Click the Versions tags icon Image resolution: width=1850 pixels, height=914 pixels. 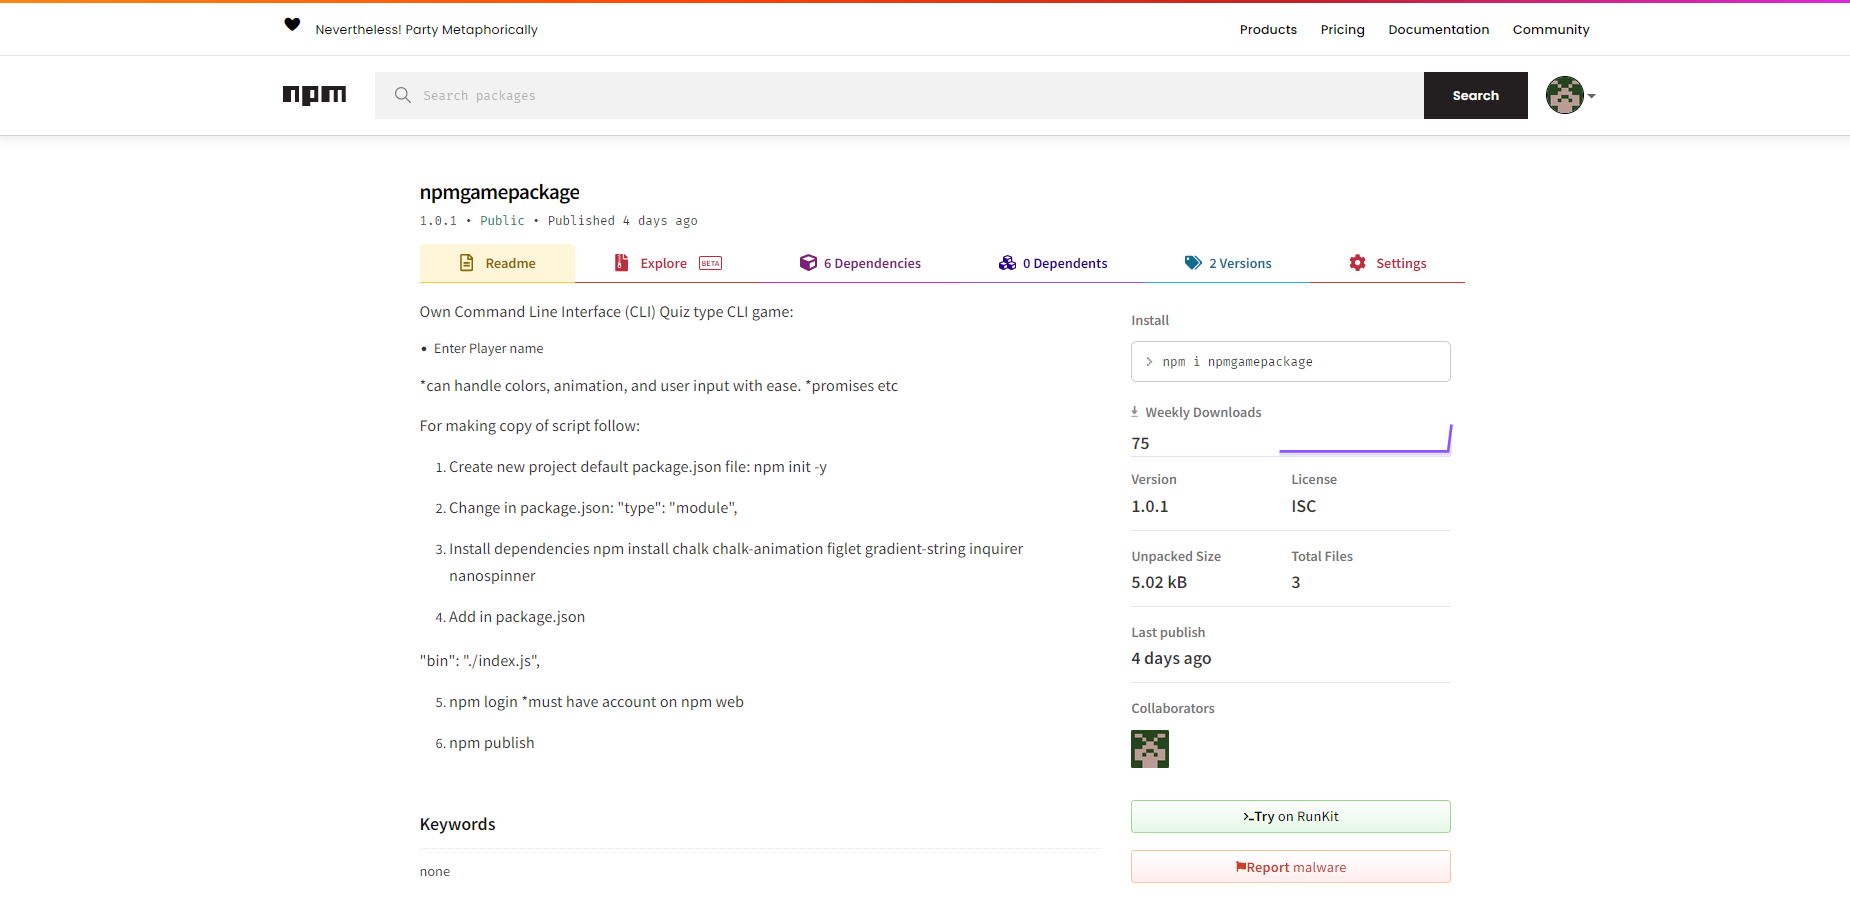[1193, 263]
